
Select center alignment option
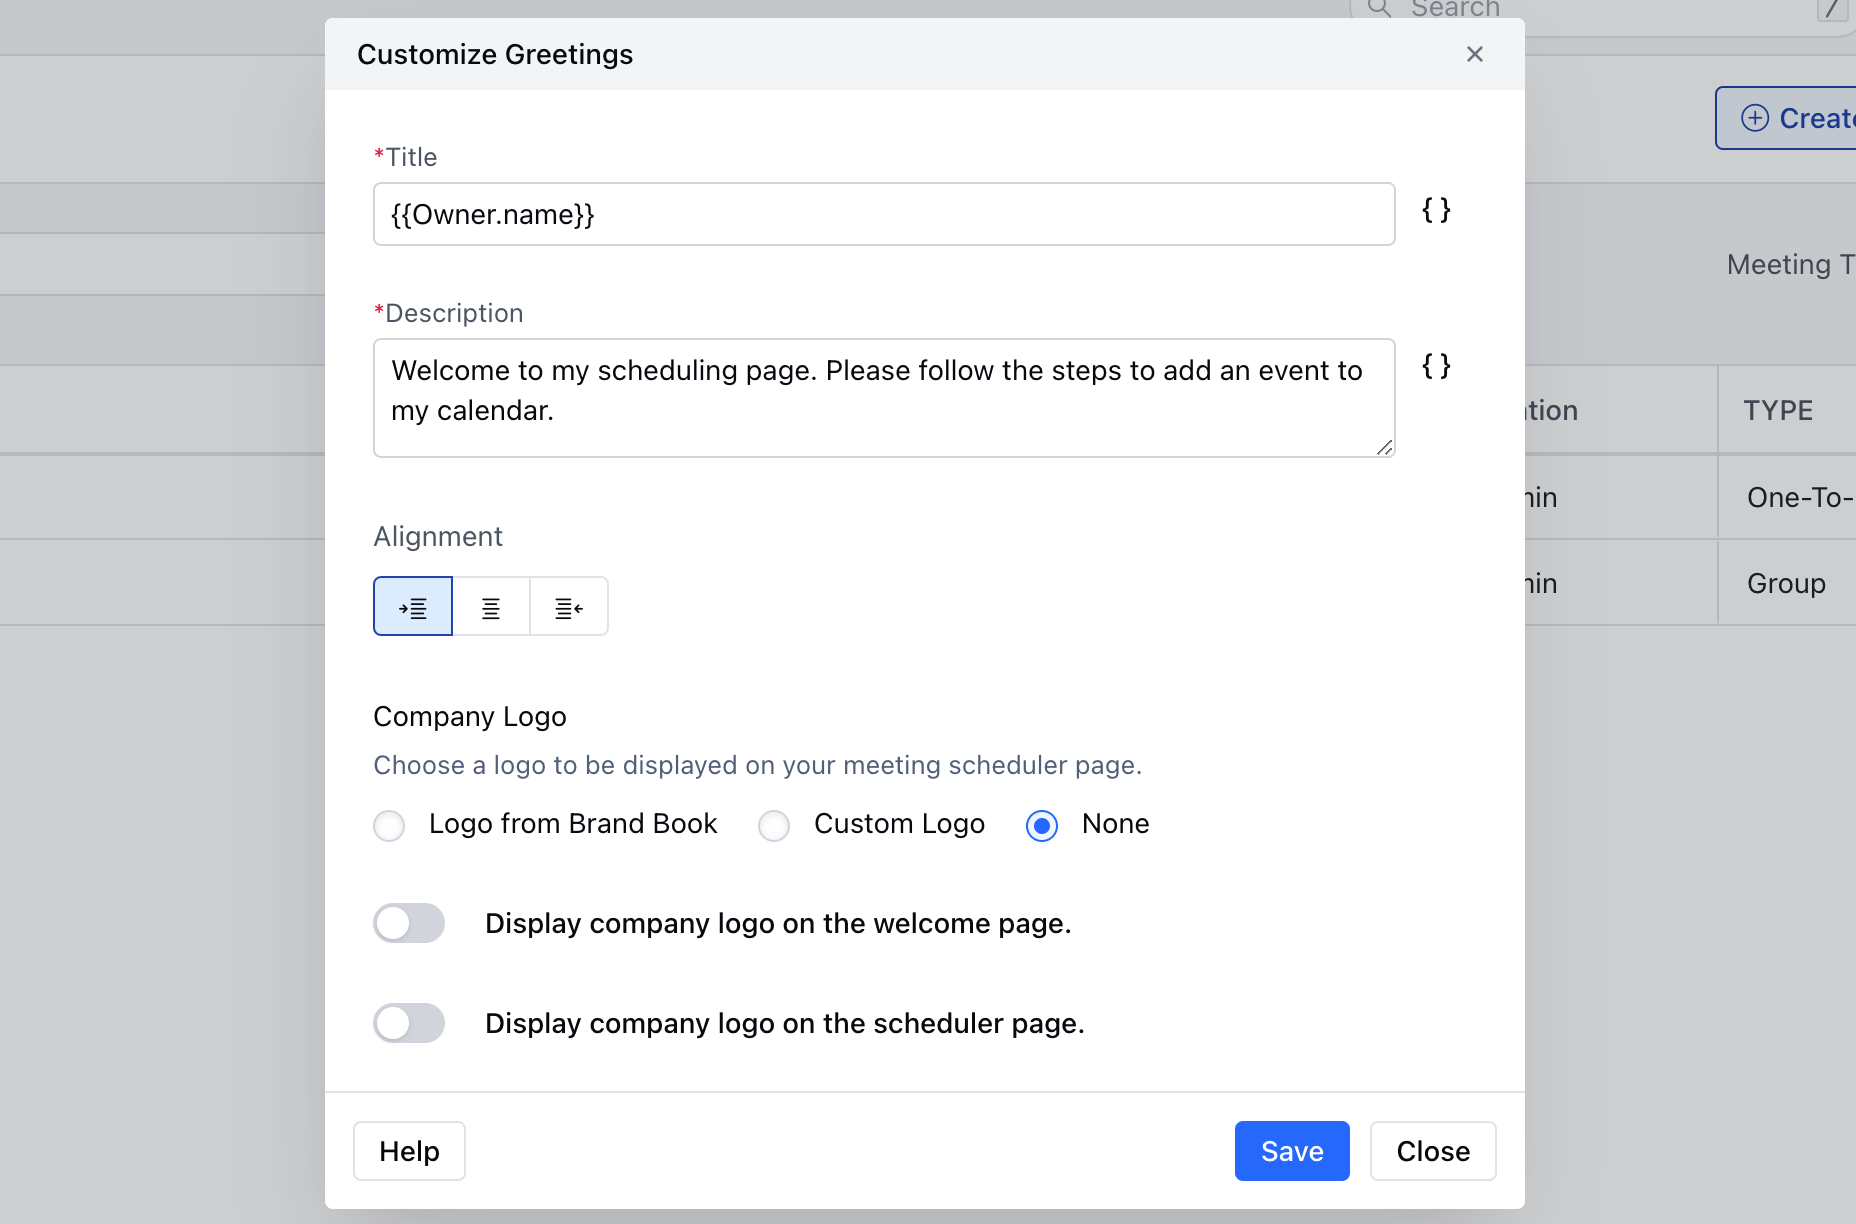pyautogui.click(x=491, y=606)
